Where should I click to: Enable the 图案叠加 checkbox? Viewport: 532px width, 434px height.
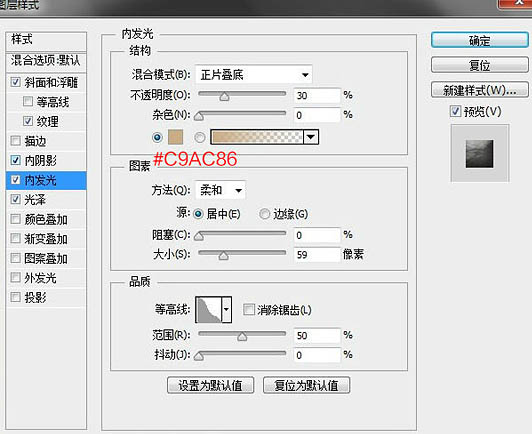click(15, 258)
